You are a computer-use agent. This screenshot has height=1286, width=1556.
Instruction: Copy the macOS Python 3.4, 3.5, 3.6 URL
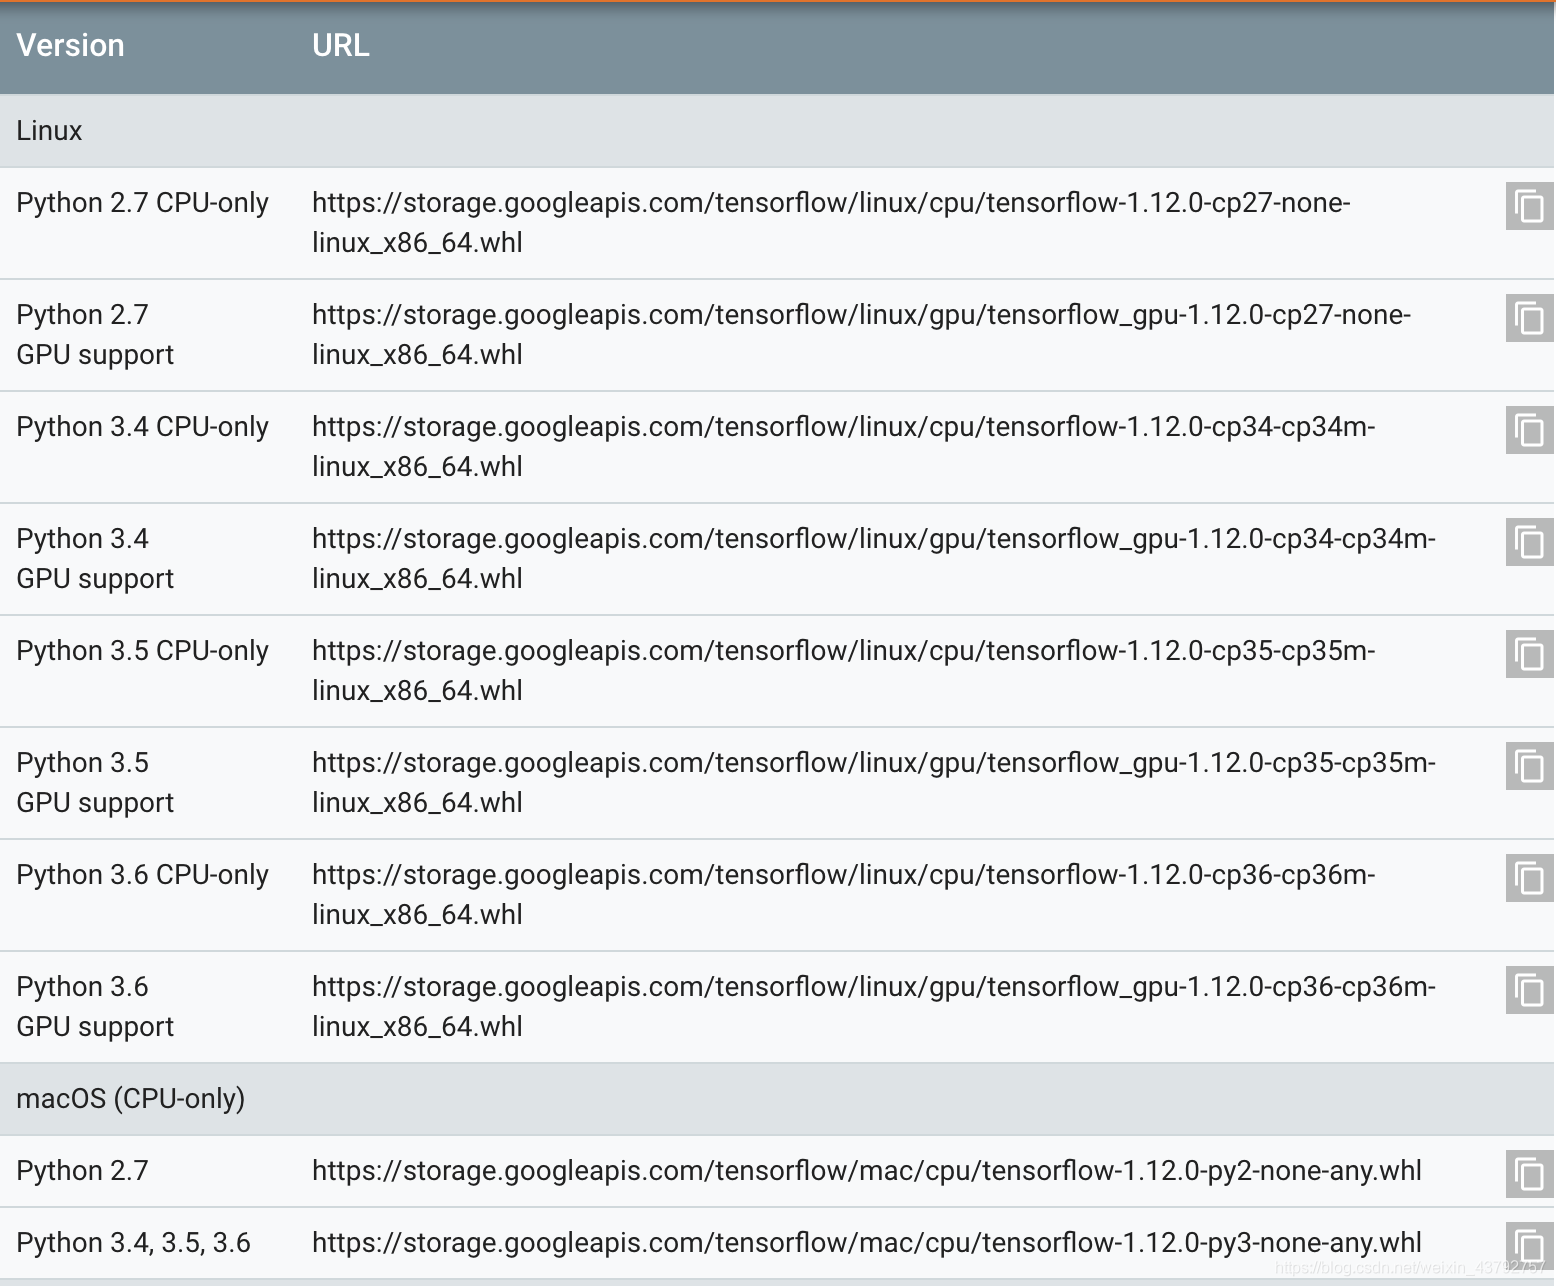(1529, 1246)
